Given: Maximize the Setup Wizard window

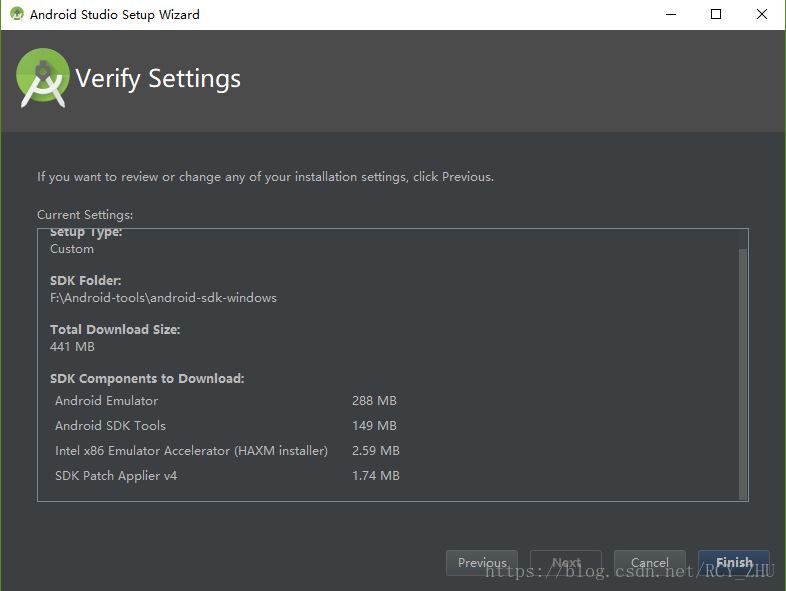Looking at the screenshot, I should click(x=716, y=14).
